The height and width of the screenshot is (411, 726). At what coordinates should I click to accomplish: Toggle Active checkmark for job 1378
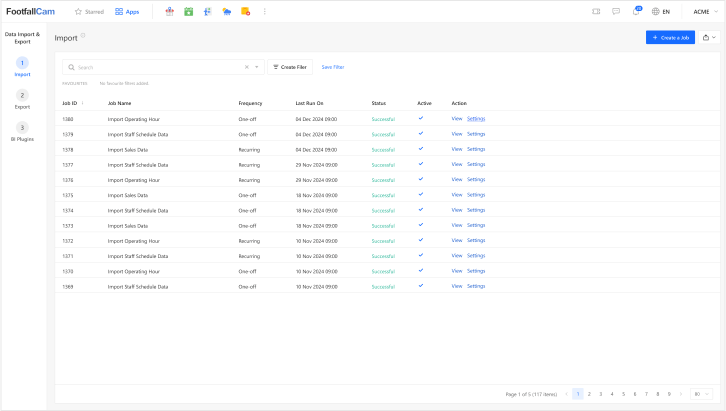pos(421,149)
